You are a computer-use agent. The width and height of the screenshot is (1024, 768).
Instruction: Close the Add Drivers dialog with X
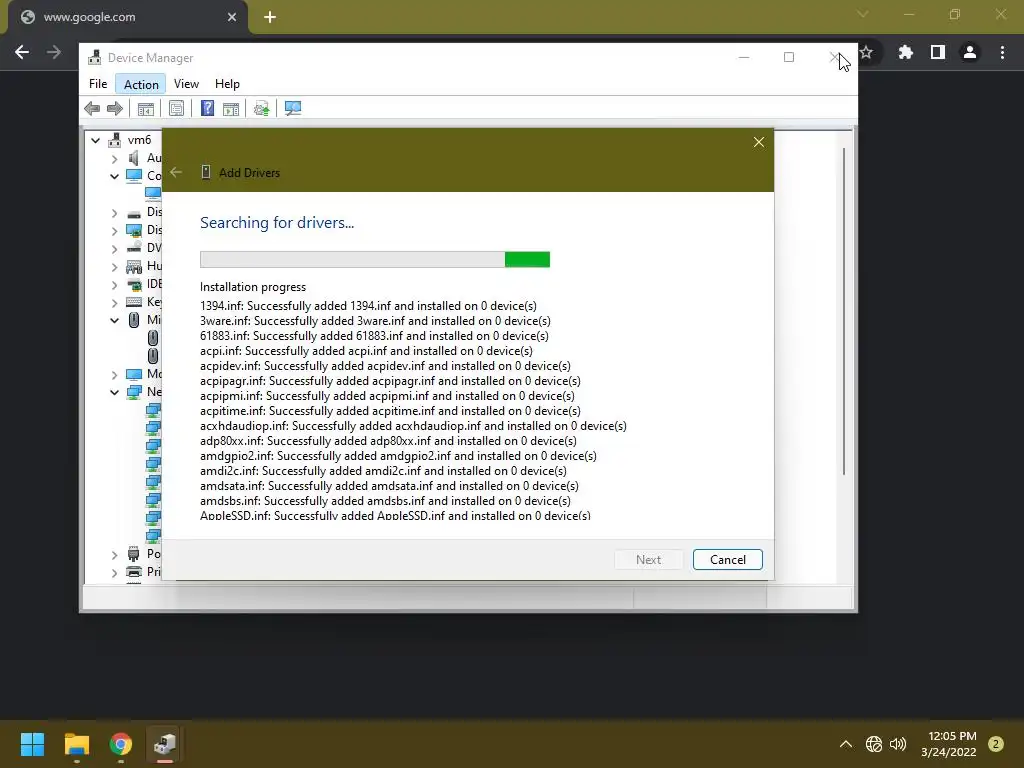pos(758,142)
